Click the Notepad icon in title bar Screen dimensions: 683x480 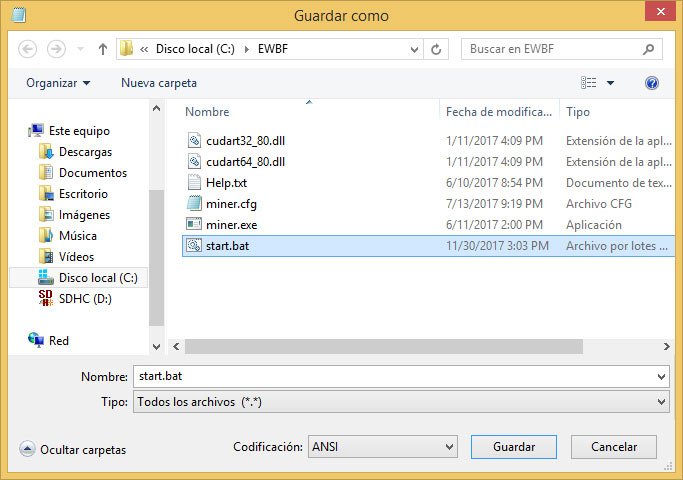tap(19, 15)
